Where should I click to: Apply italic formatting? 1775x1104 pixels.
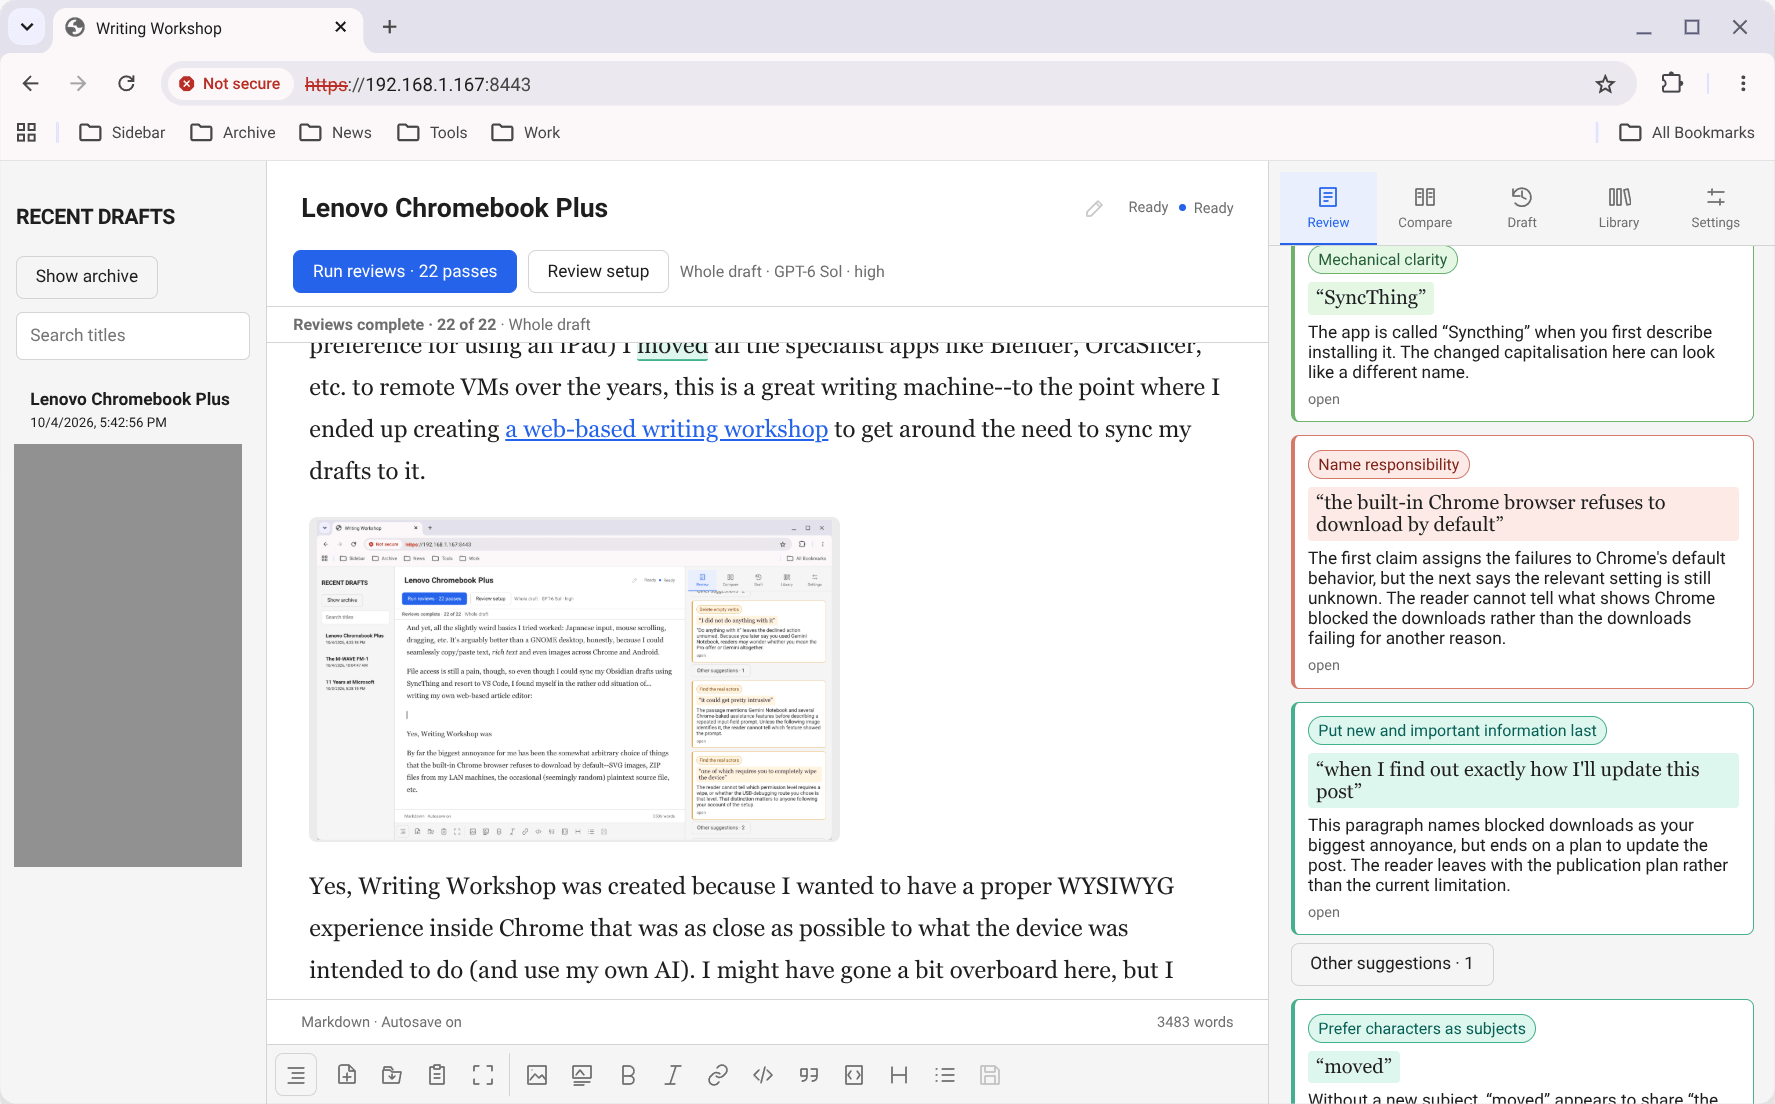[x=673, y=1075]
